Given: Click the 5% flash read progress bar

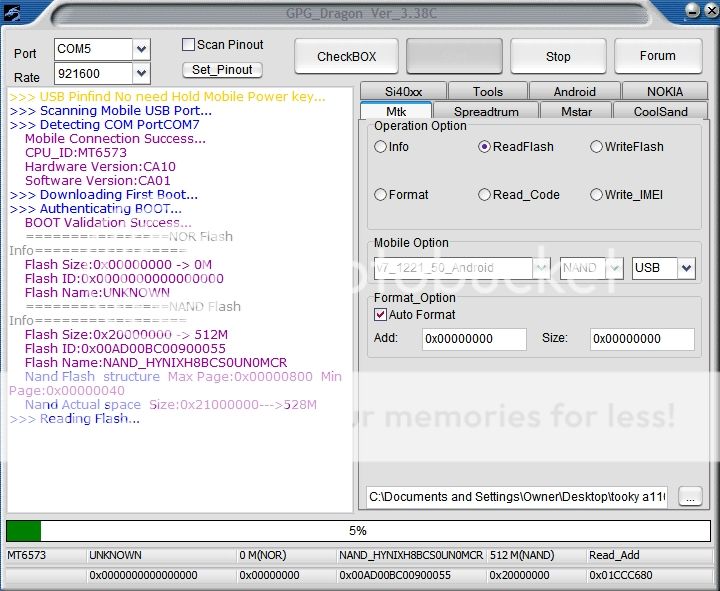Looking at the screenshot, I should point(358,531).
